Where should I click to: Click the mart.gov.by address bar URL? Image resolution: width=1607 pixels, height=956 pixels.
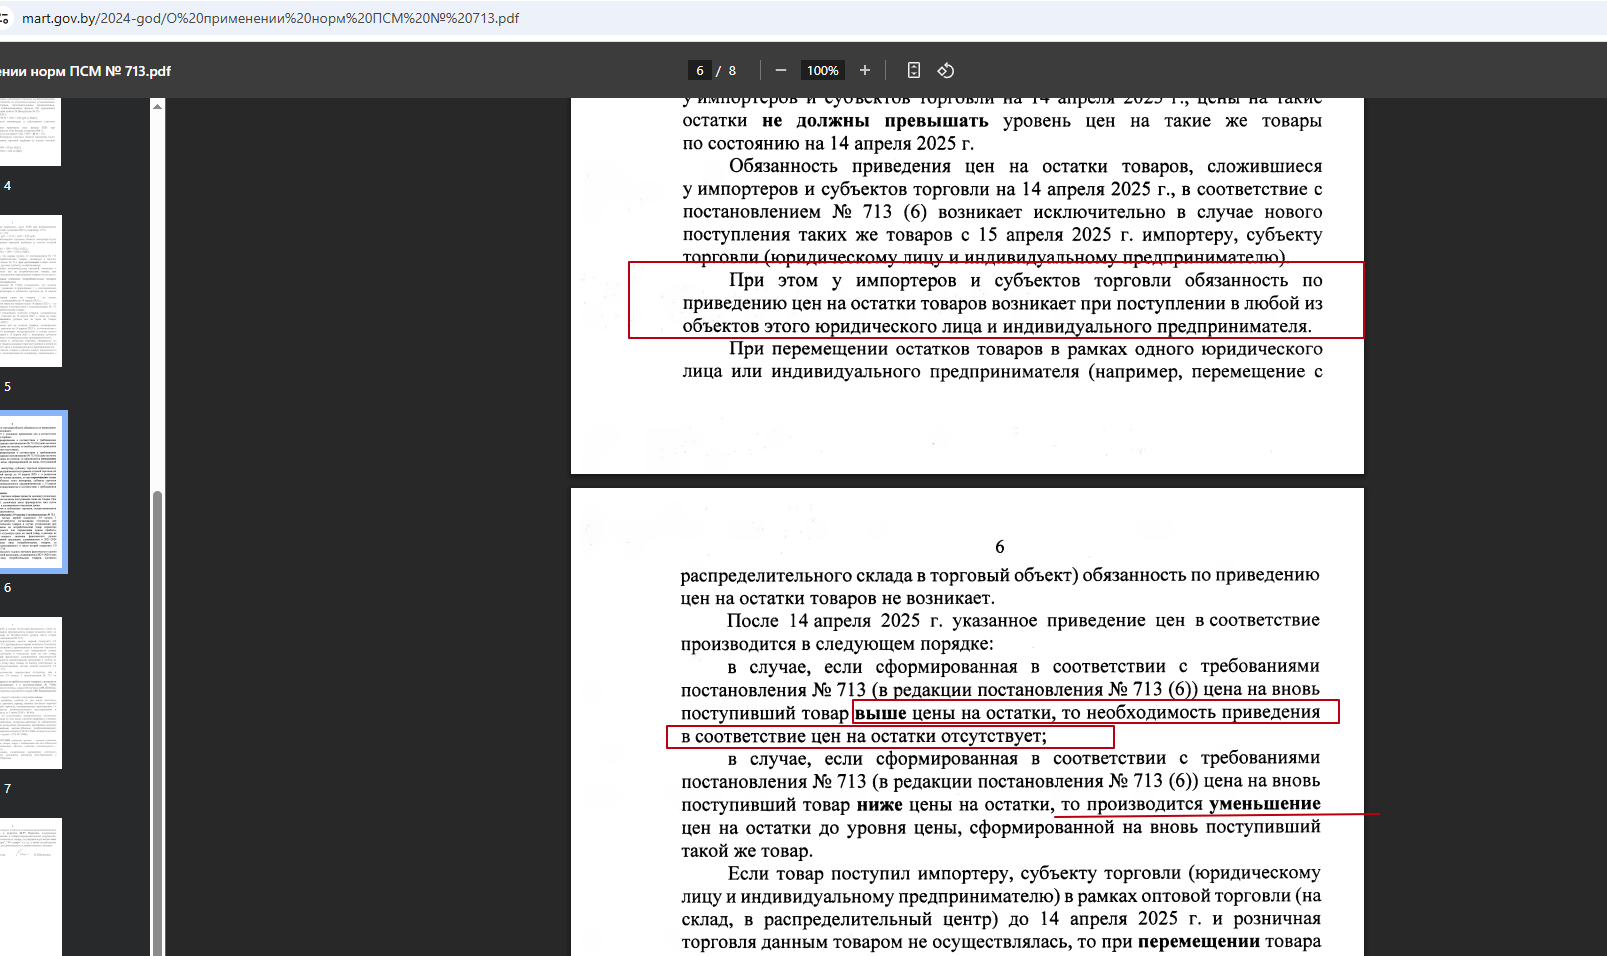pyautogui.click(x=270, y=18)
